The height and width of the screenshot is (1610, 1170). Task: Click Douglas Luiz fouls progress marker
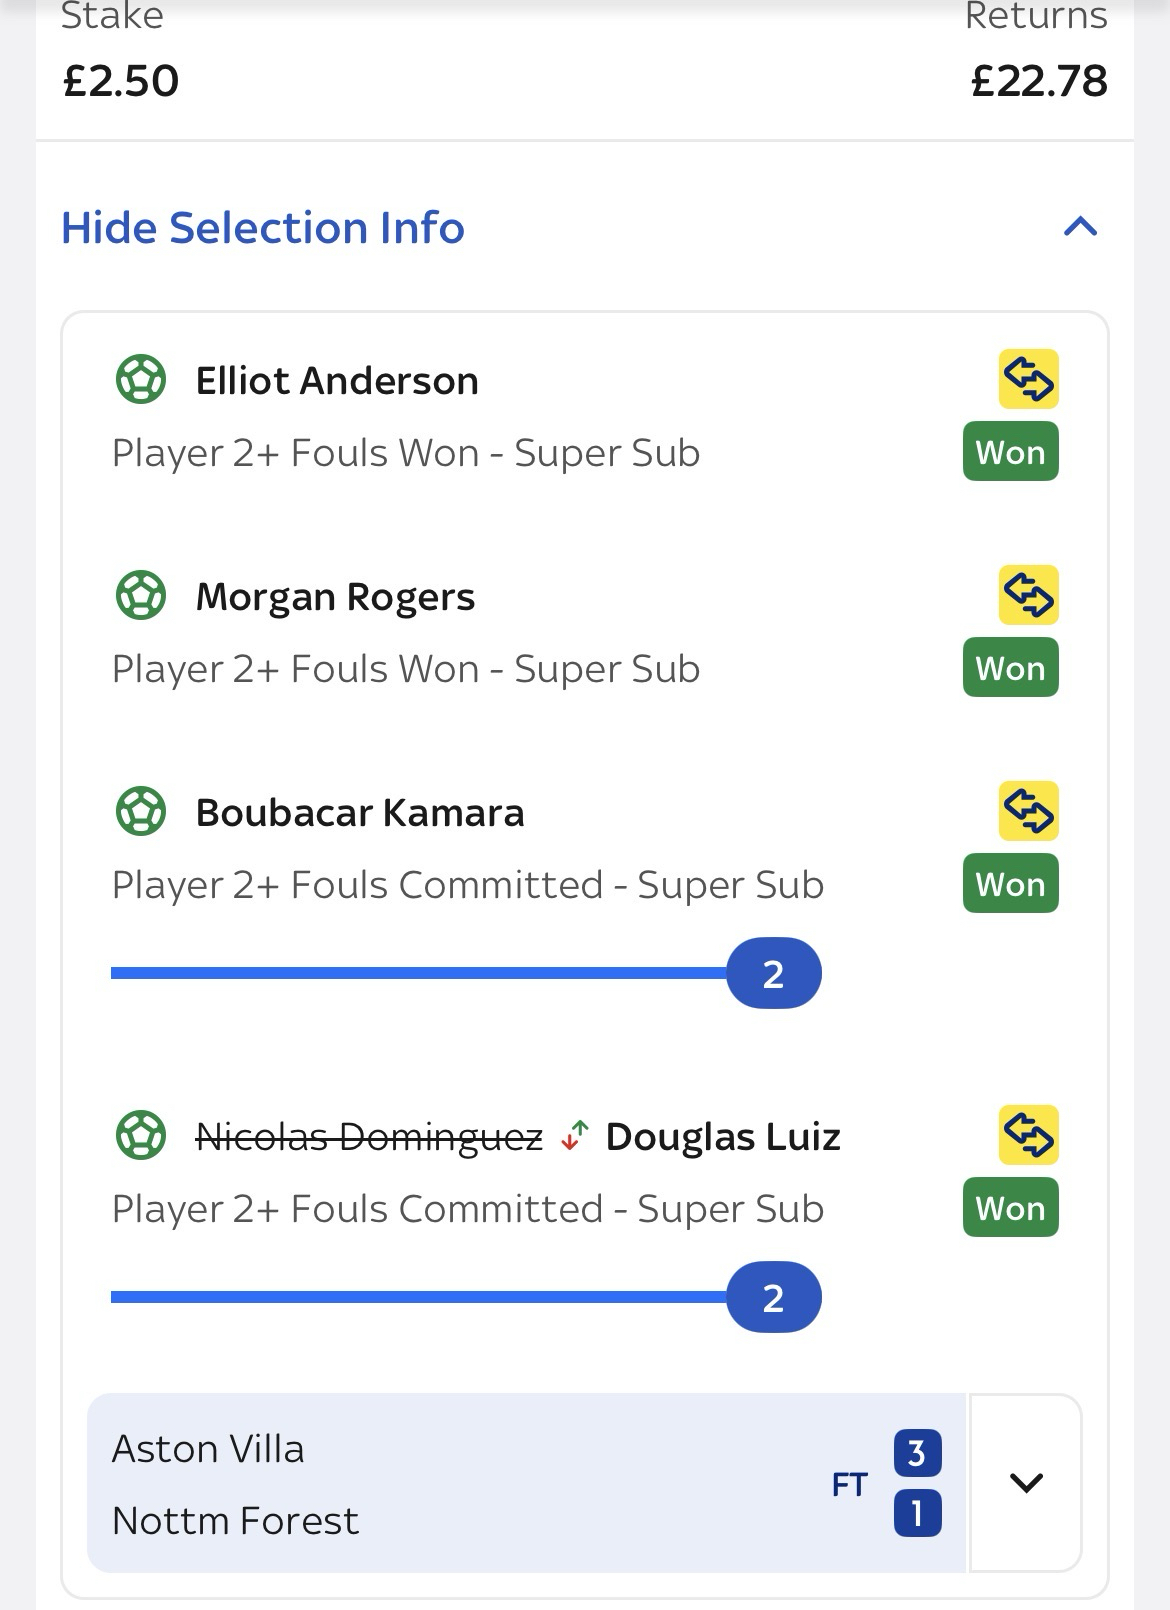pyautogui.click(x=773, y=1297)
